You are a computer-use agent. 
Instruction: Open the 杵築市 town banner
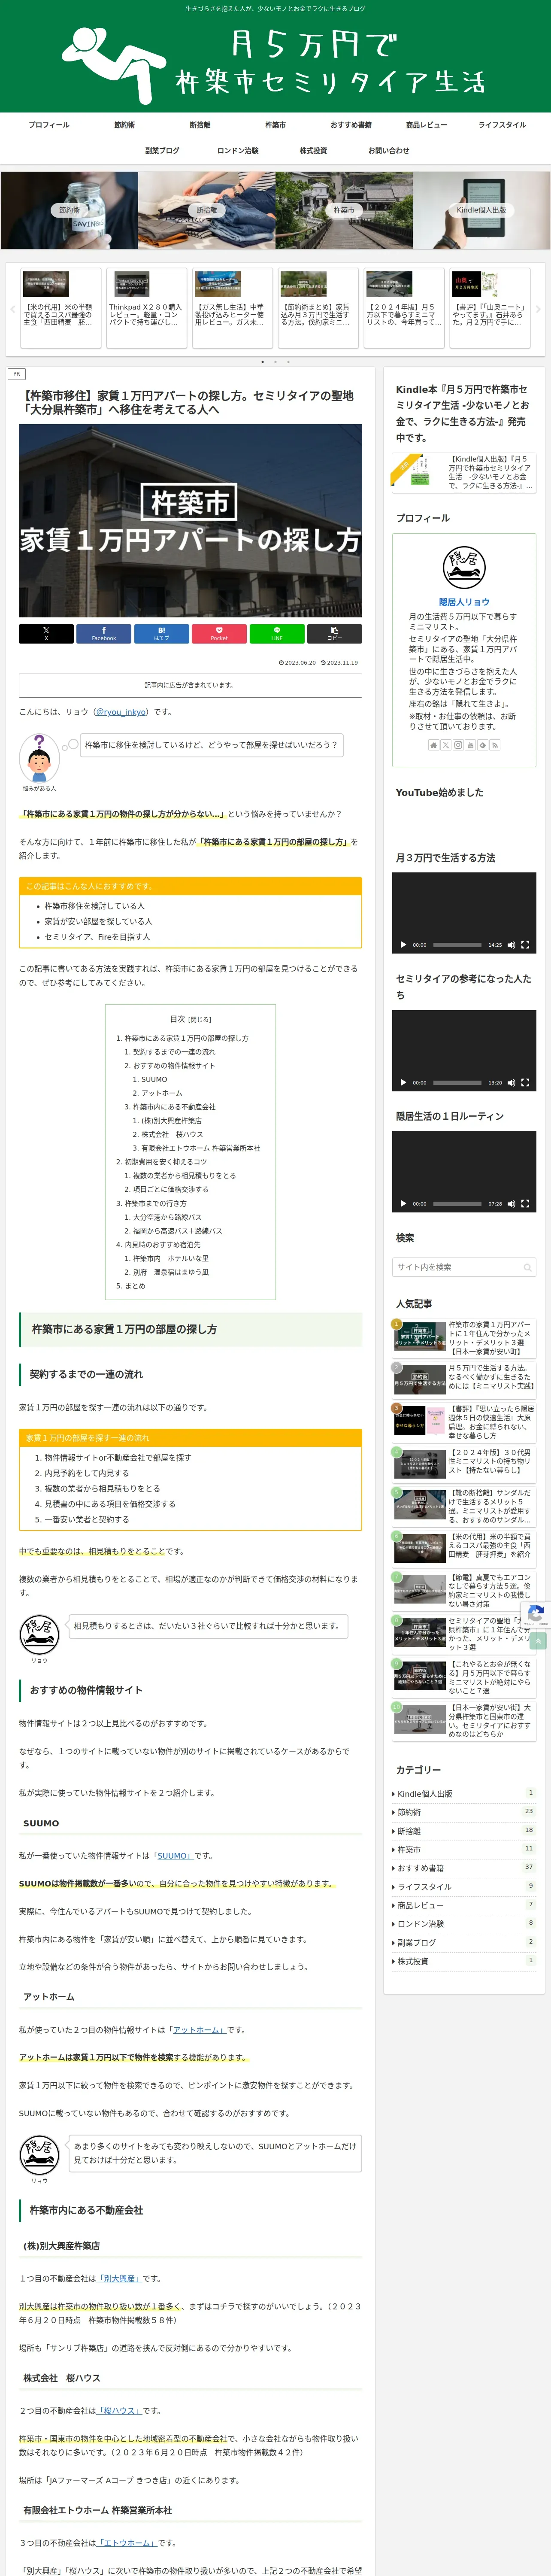[x=344, y=210]
